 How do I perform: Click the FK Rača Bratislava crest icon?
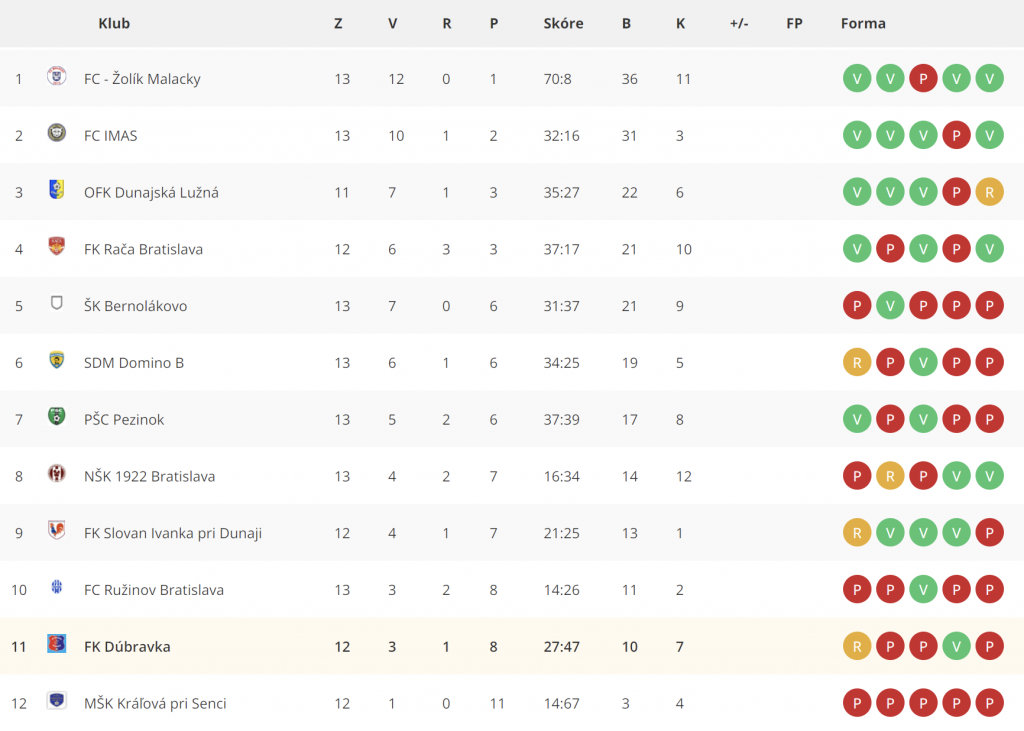coord(57,246)
